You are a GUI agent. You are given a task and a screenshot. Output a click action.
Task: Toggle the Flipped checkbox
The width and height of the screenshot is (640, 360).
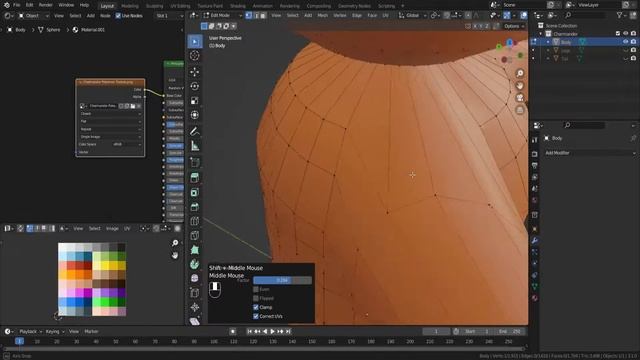pyautogui.click(x=256, y=298)
